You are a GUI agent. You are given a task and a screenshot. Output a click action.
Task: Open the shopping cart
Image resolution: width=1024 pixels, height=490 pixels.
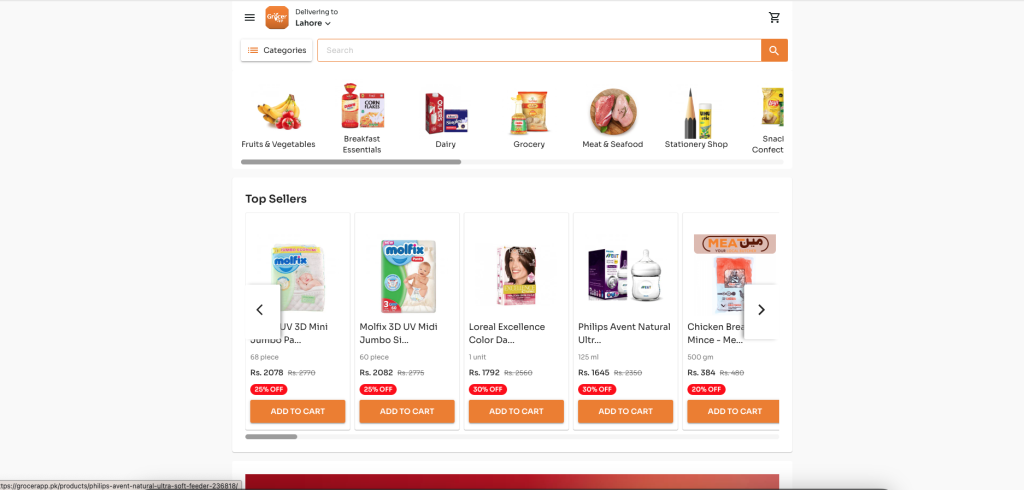click(775, 18)
